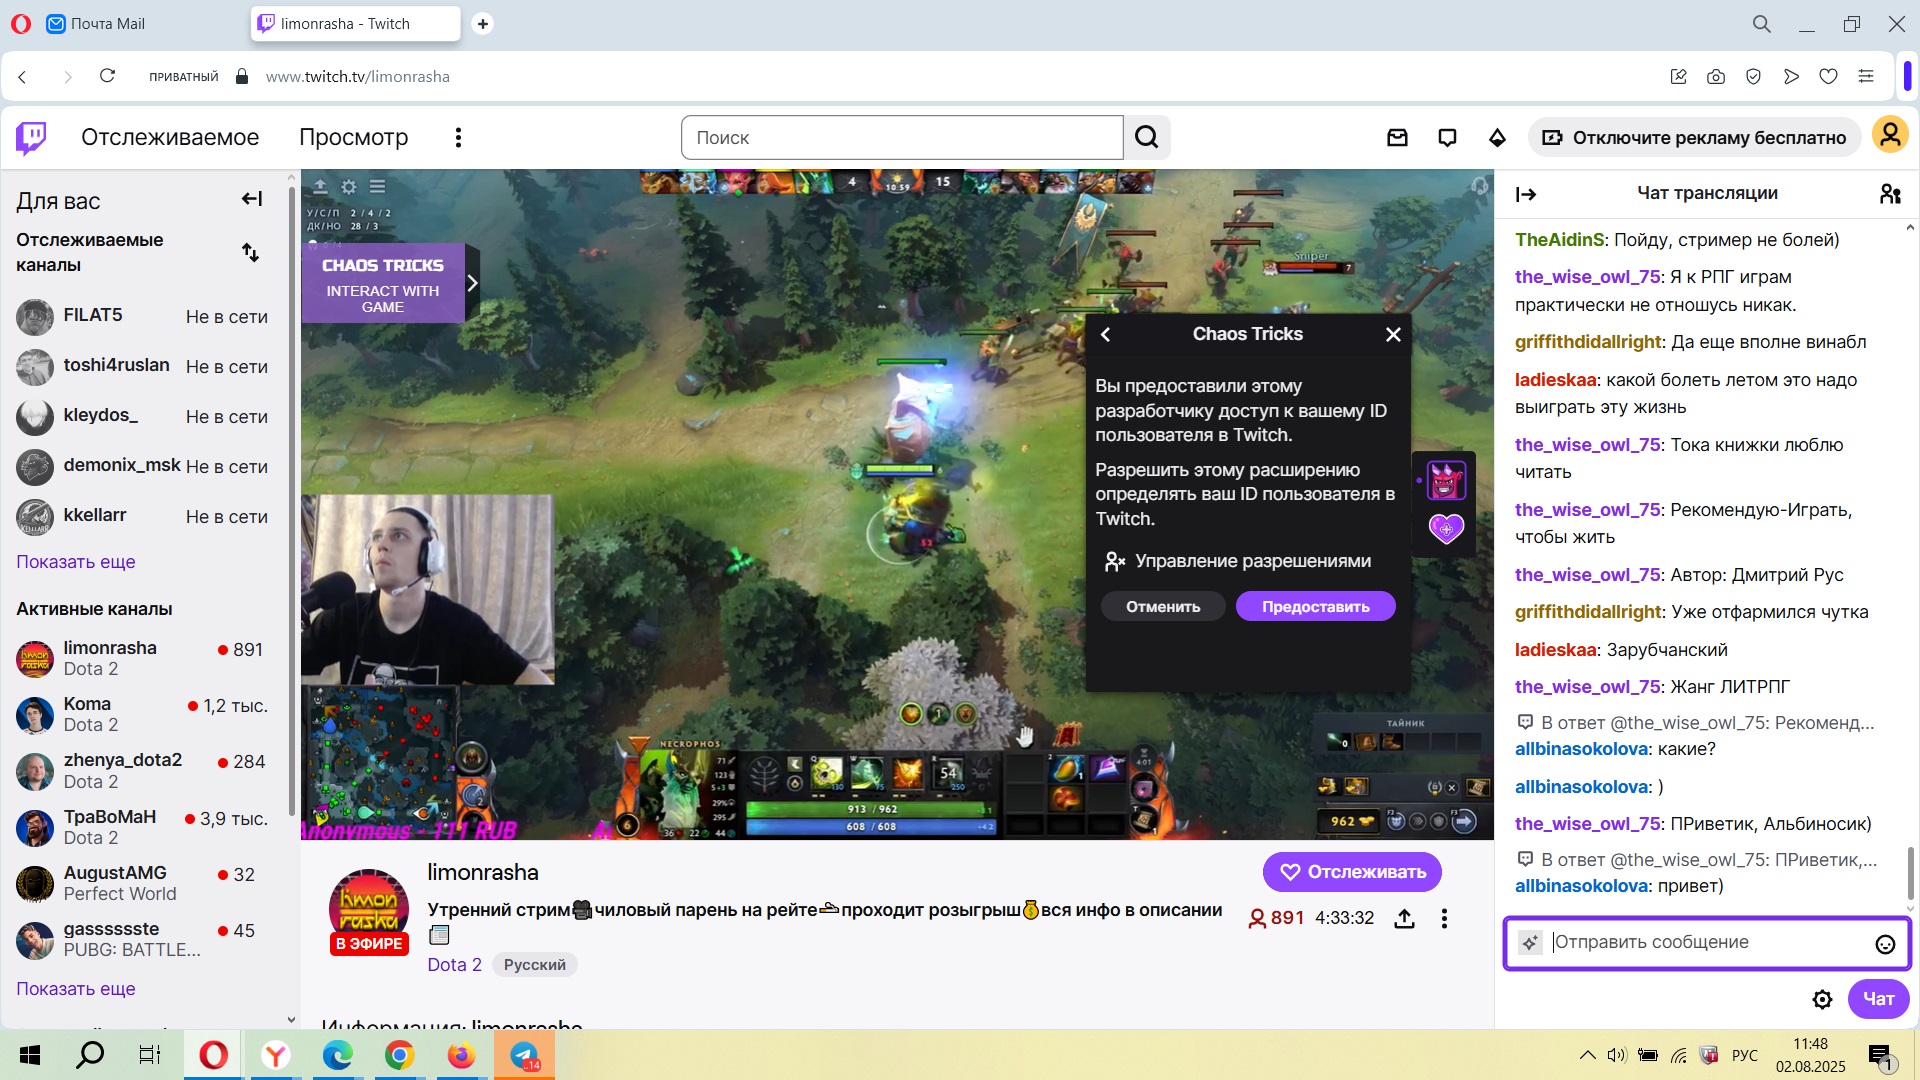Open chat settings gear icon
The height and width of the screenshot is (1080, 1920).
coord(1822,999)
